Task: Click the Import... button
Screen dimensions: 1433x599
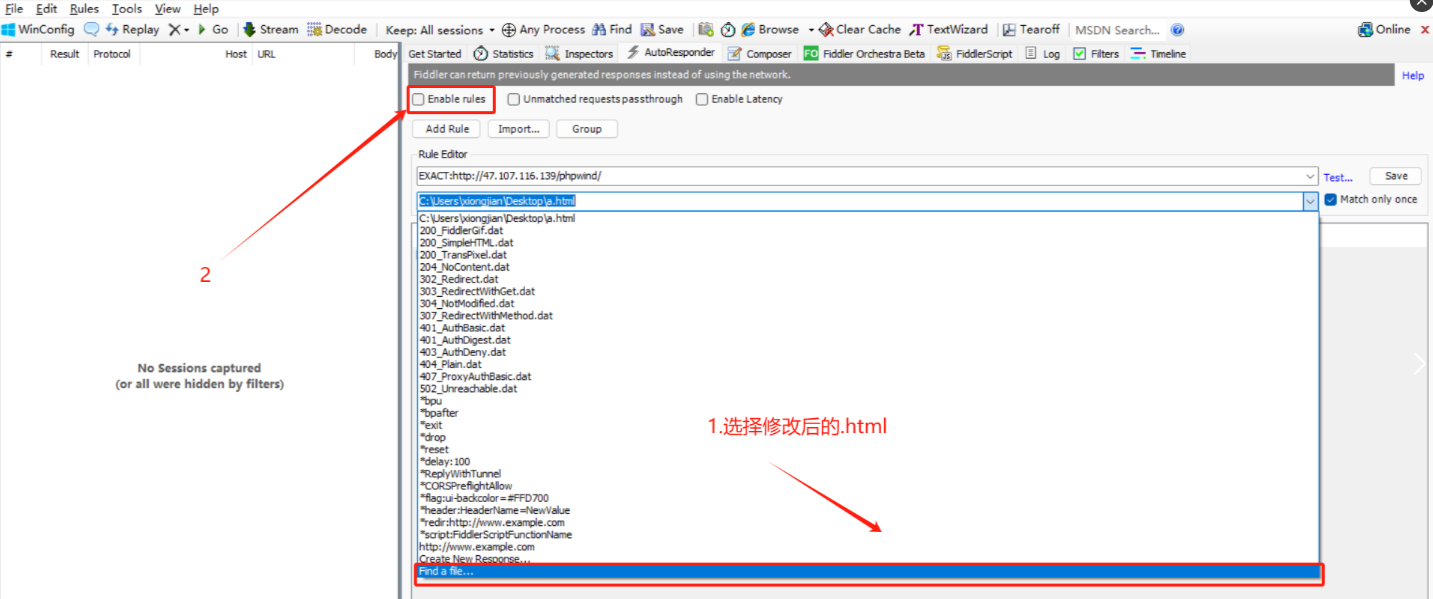Action: tap(519, 129)
